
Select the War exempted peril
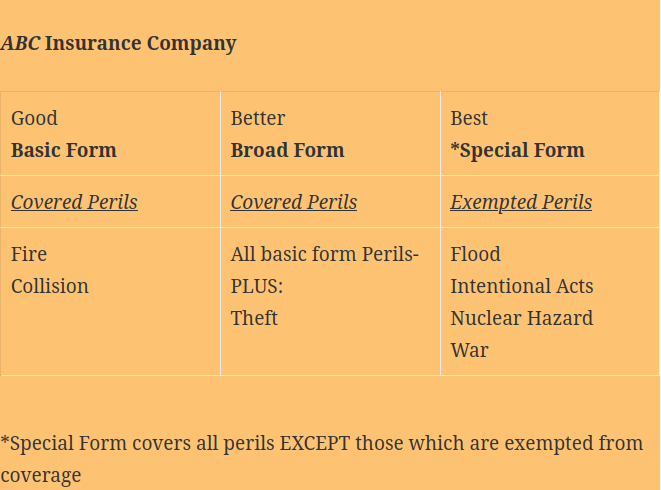pos(469,350)
